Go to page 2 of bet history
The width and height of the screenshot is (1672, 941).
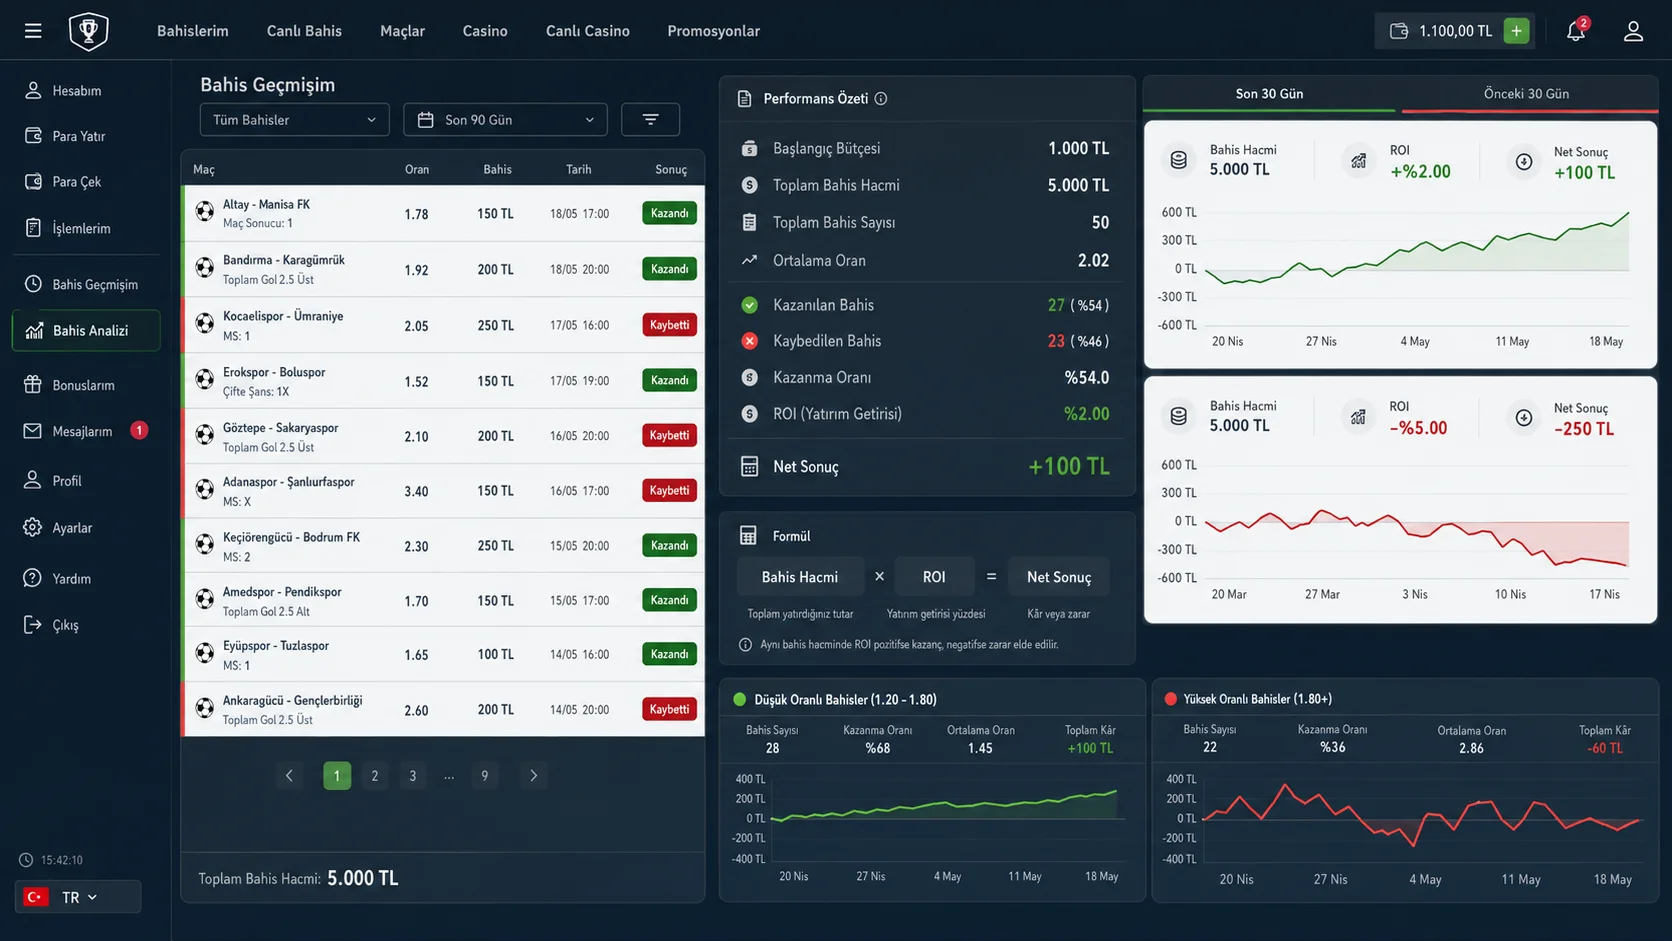(375, 776)
